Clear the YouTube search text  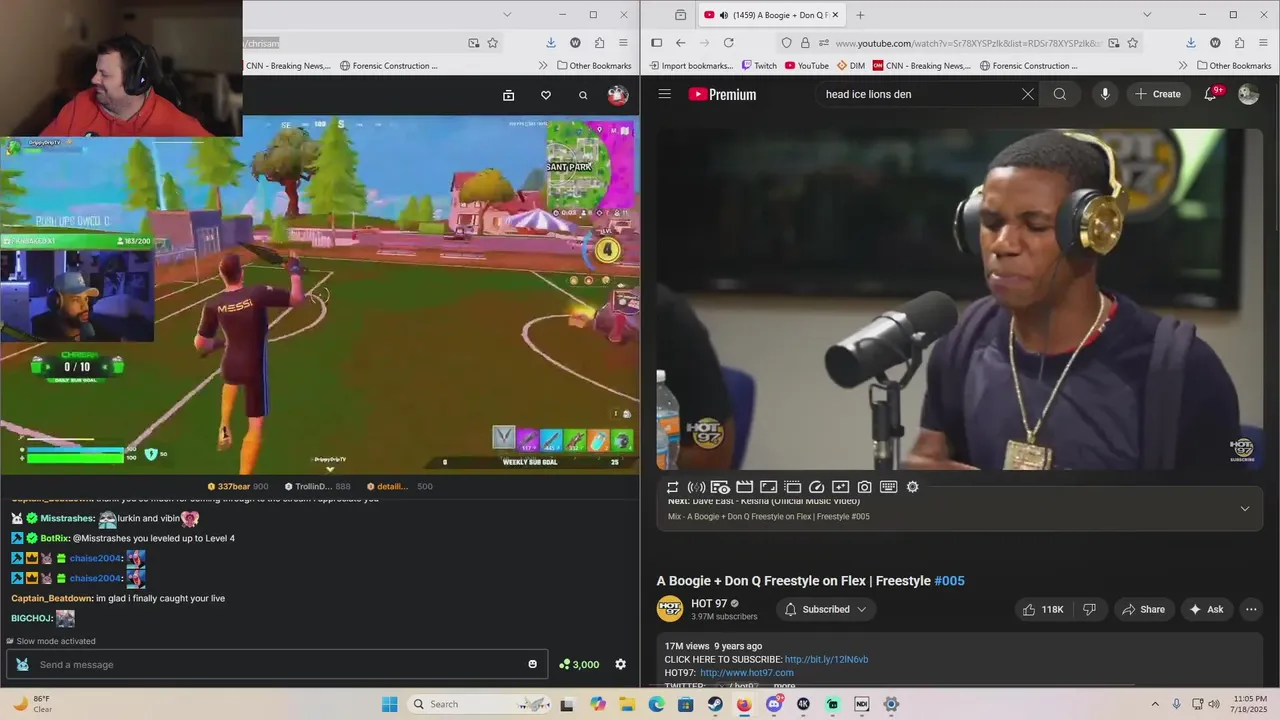pos(1027,94)
